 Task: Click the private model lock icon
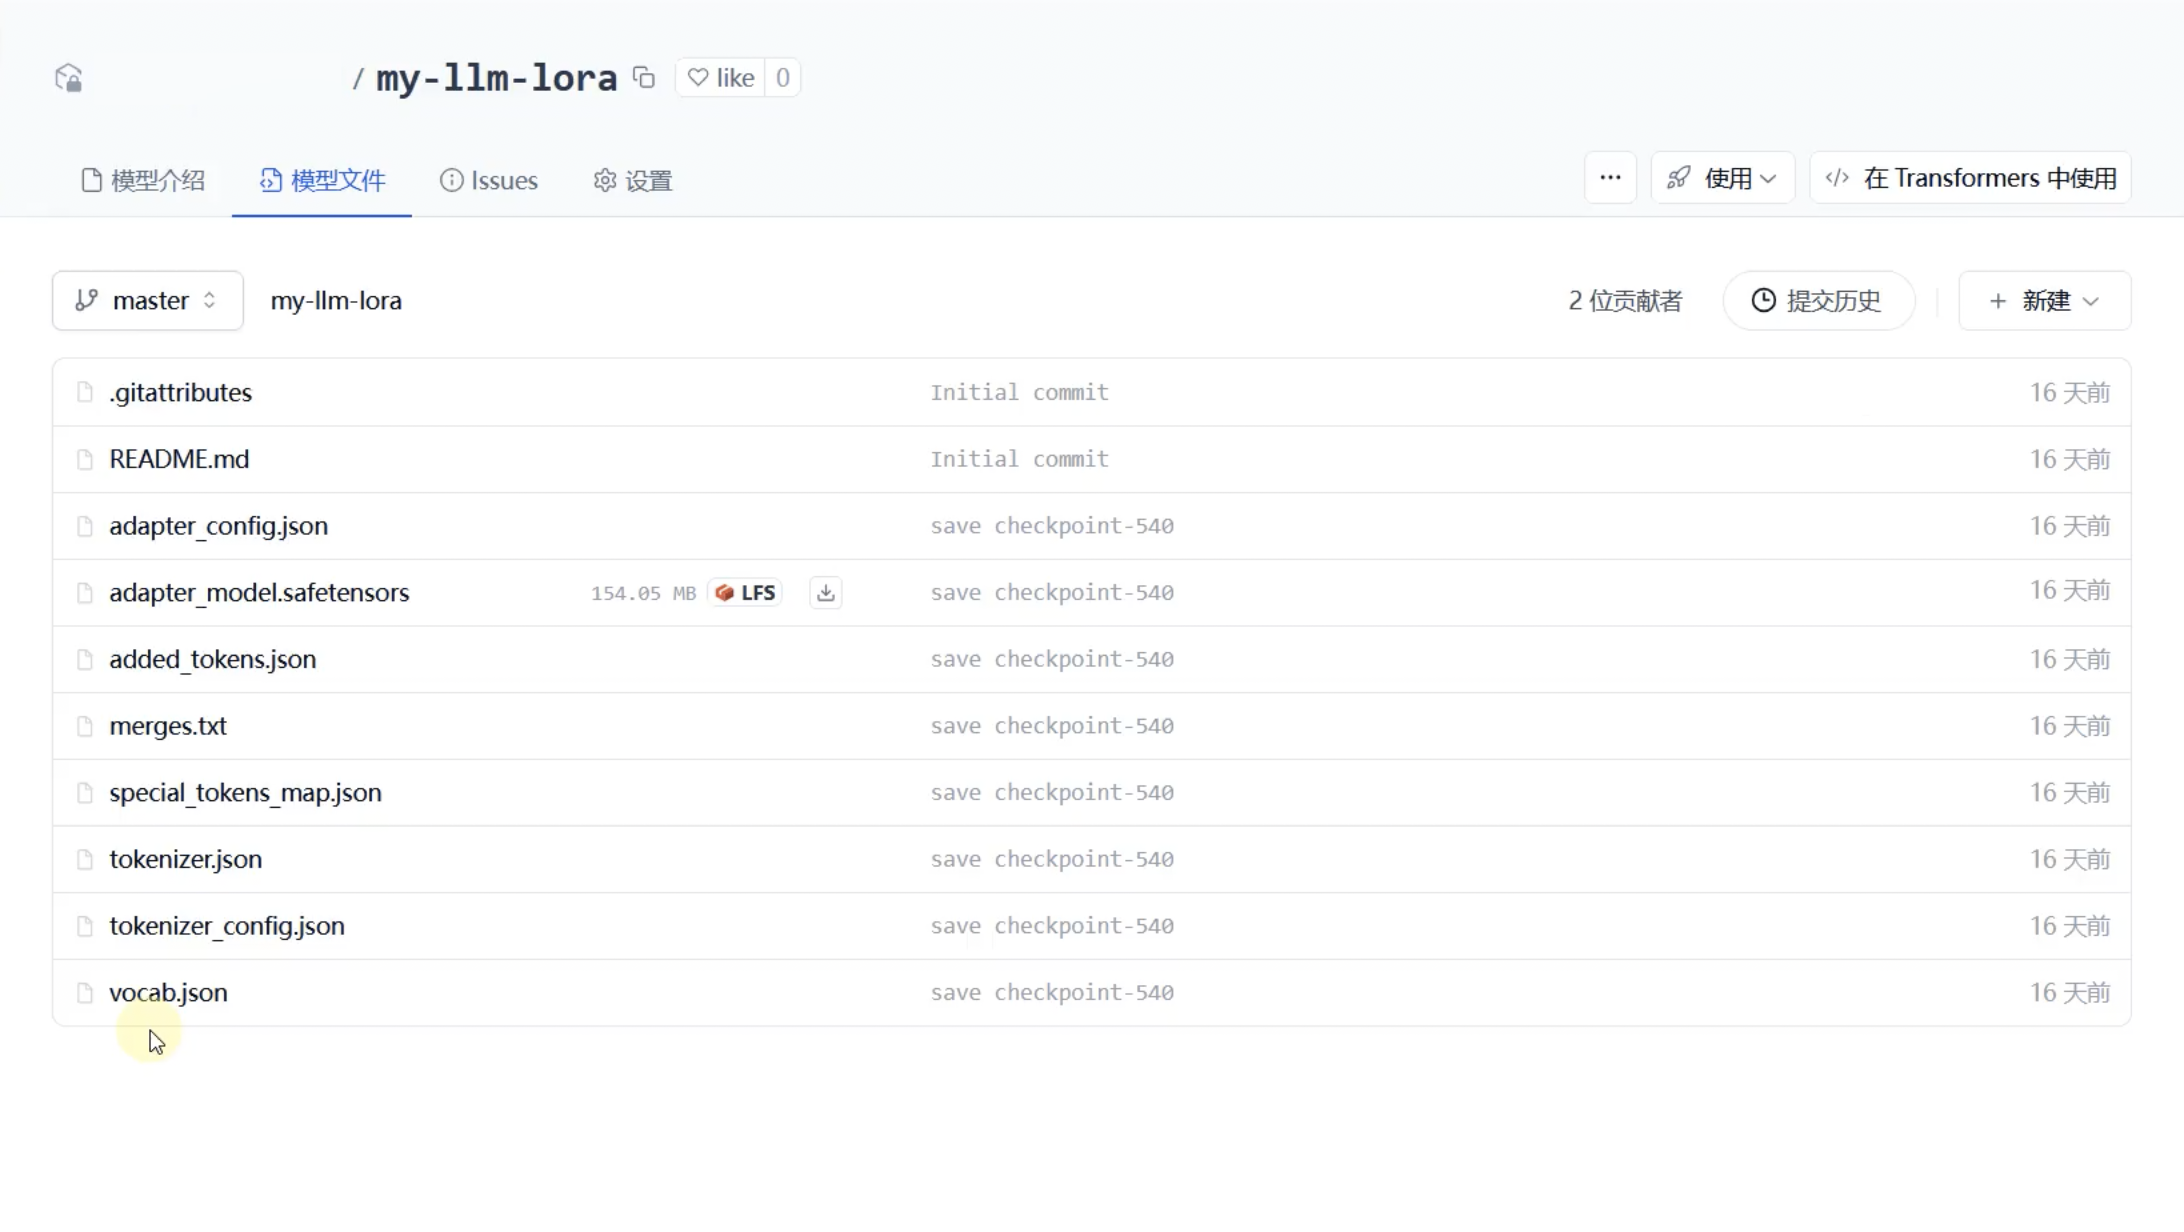click(68, 78)
